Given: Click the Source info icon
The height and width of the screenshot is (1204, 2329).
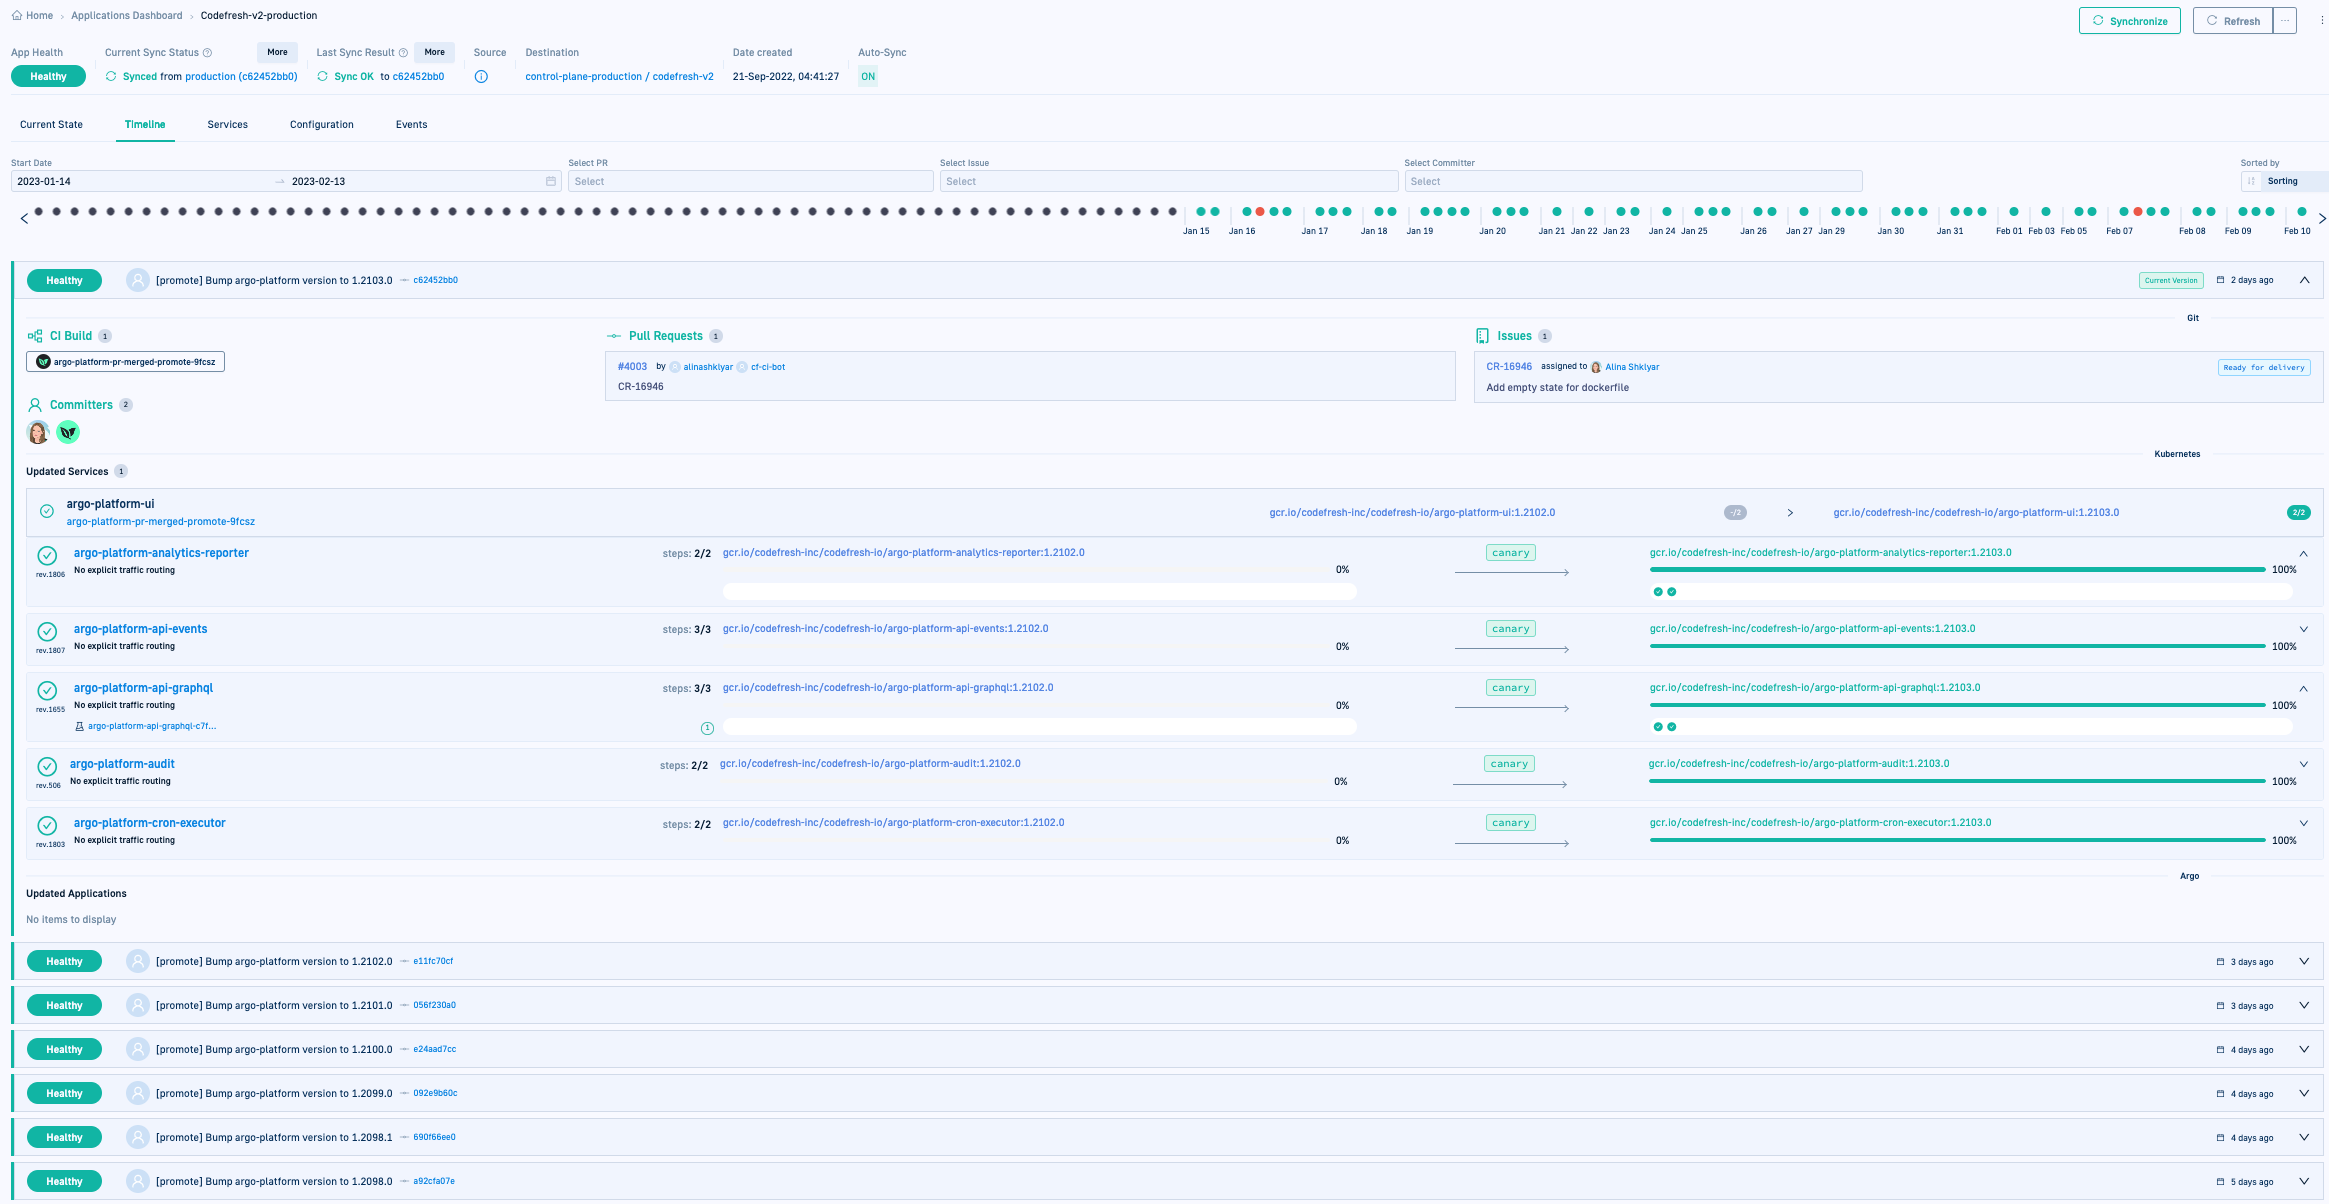Looking at the screenshot, I should pos(481,77).
